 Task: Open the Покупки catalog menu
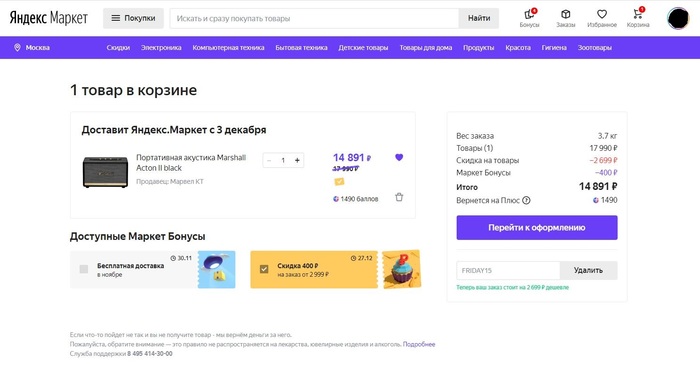(133, 18)
